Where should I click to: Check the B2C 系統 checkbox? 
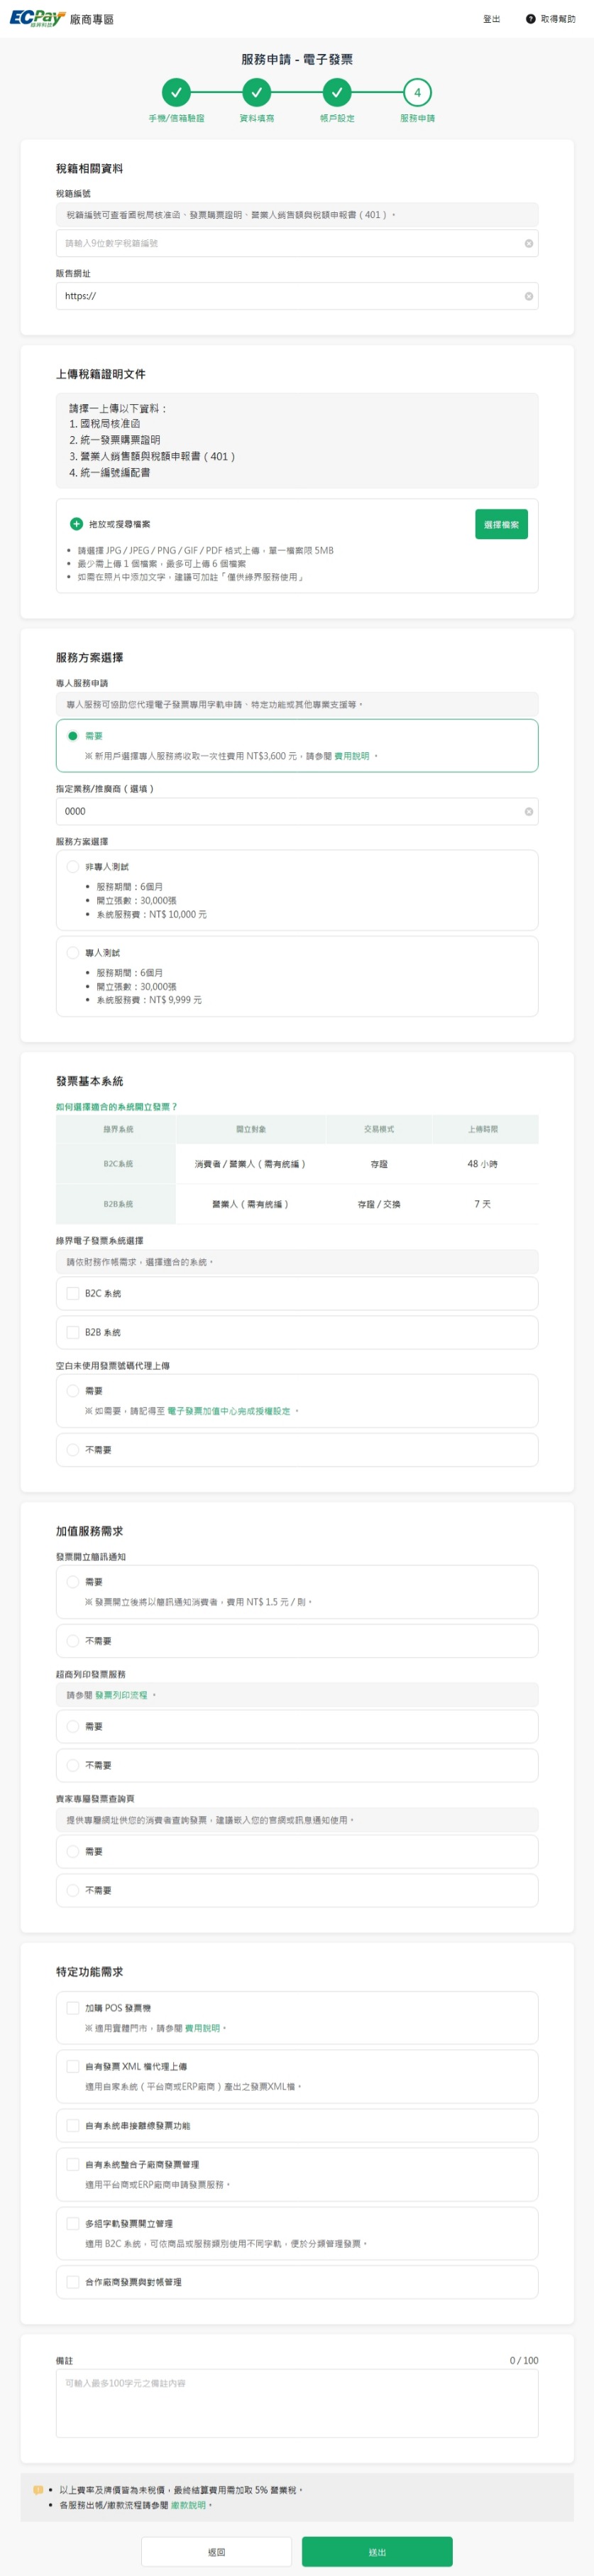click(x=73, y=1293)
